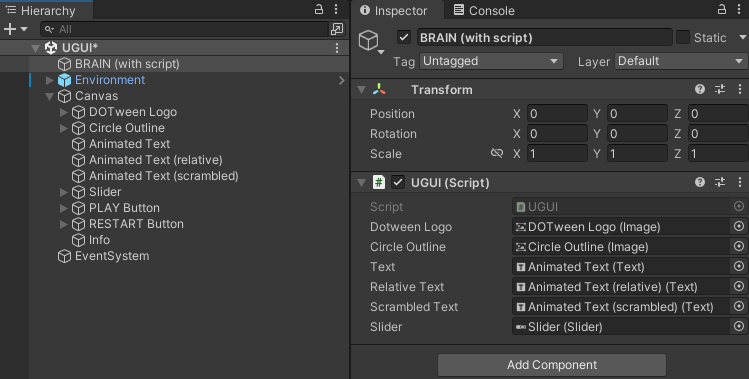Switch to the Inspector tab

coord(398,10)
